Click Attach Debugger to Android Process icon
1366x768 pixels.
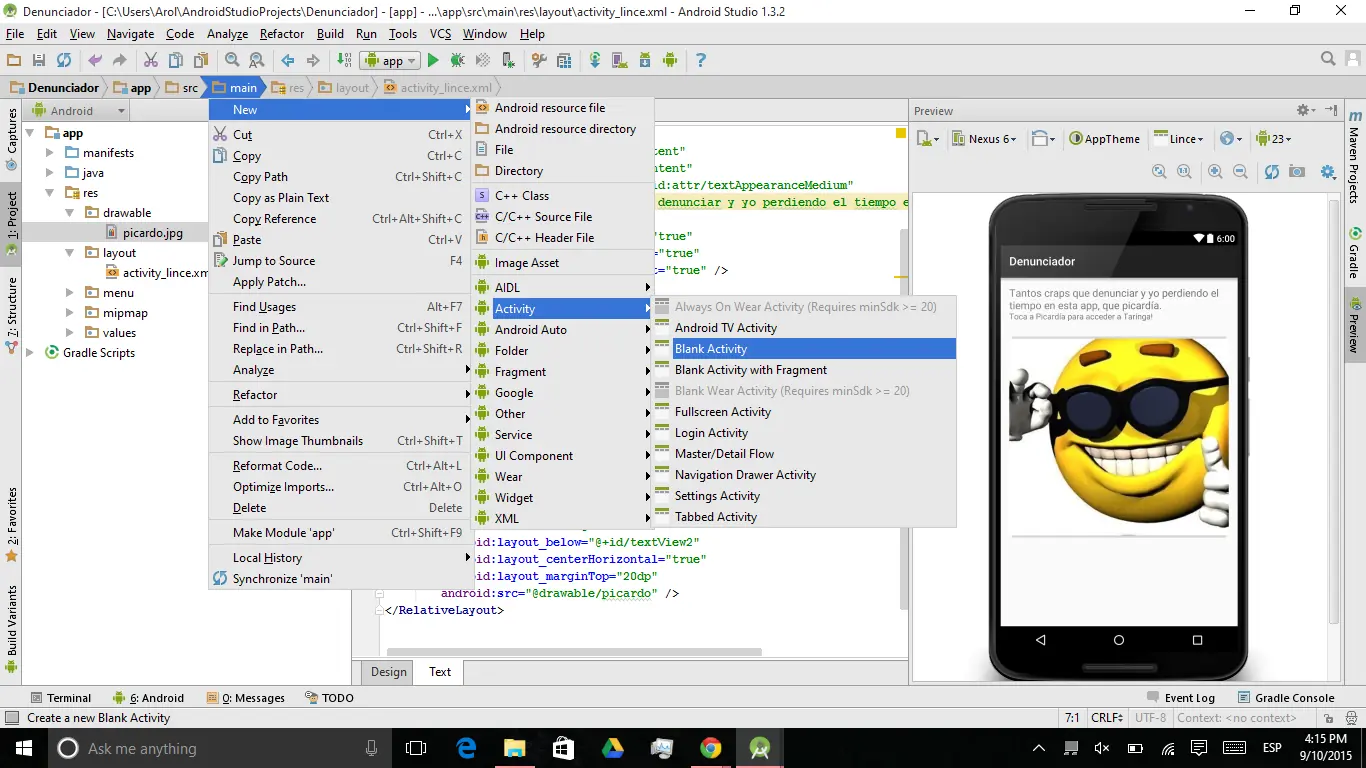[x=508, y=61]
